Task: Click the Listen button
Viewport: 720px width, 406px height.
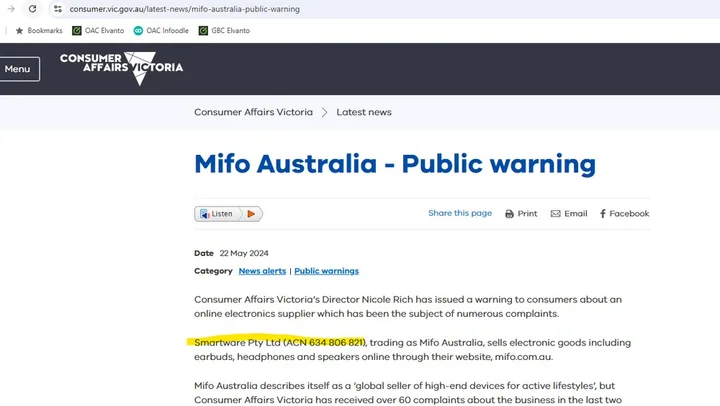Action: (x=221, y=214)
